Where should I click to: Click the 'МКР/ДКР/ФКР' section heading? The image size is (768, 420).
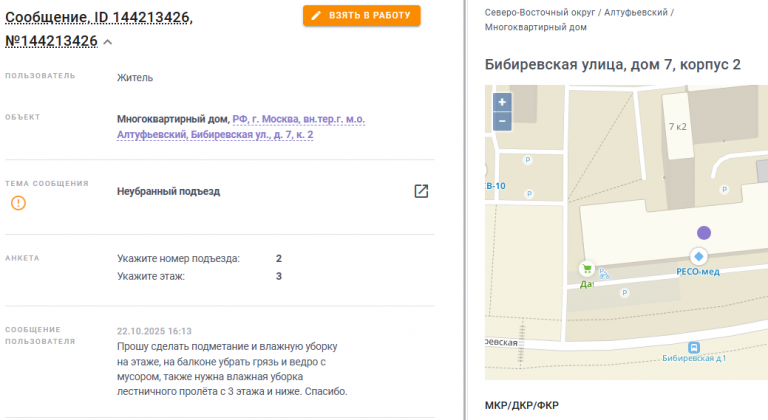click(x=522, y=405)
